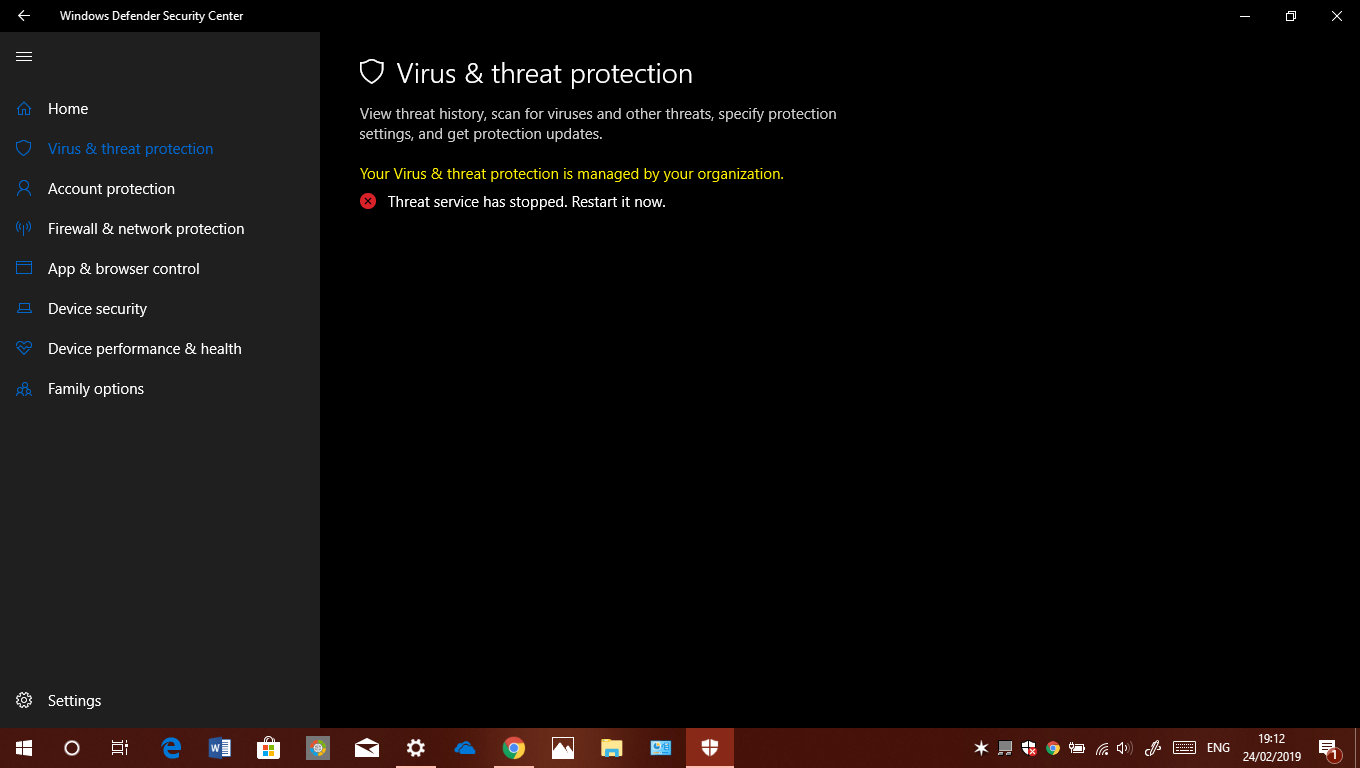Open Firewall & network protection section
The width and height of the screenshot is (1360, 768).
(160, 228)
